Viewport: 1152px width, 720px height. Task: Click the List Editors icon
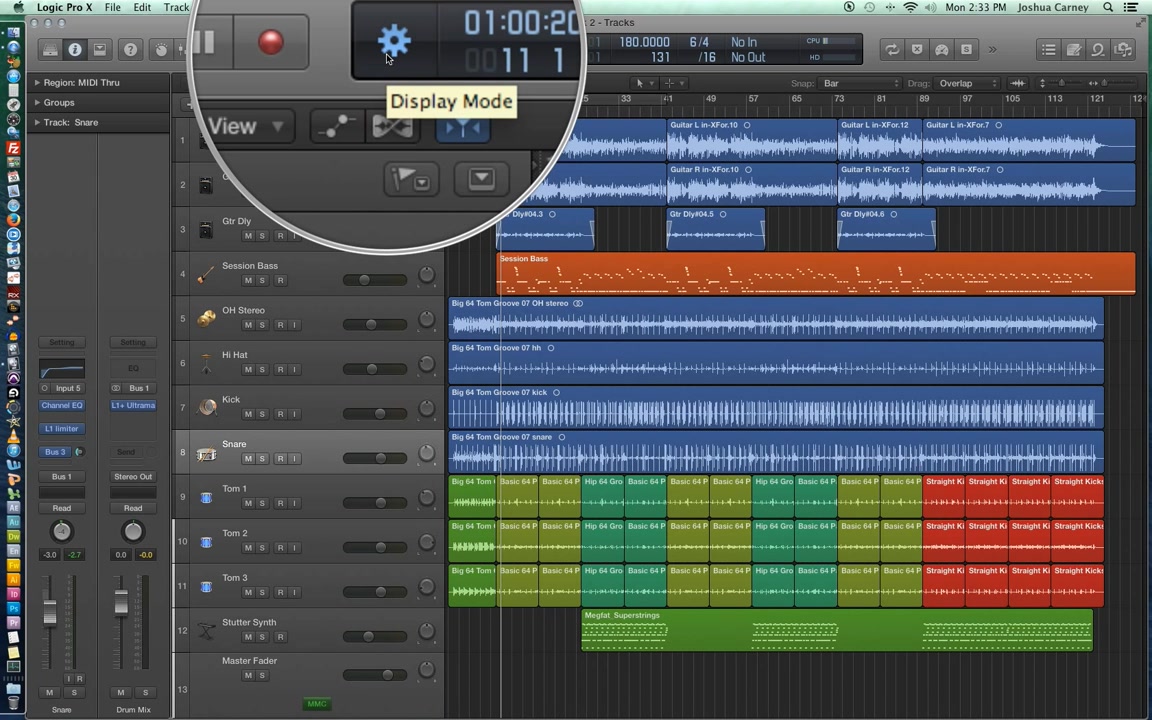click(x=1048, y=49)
